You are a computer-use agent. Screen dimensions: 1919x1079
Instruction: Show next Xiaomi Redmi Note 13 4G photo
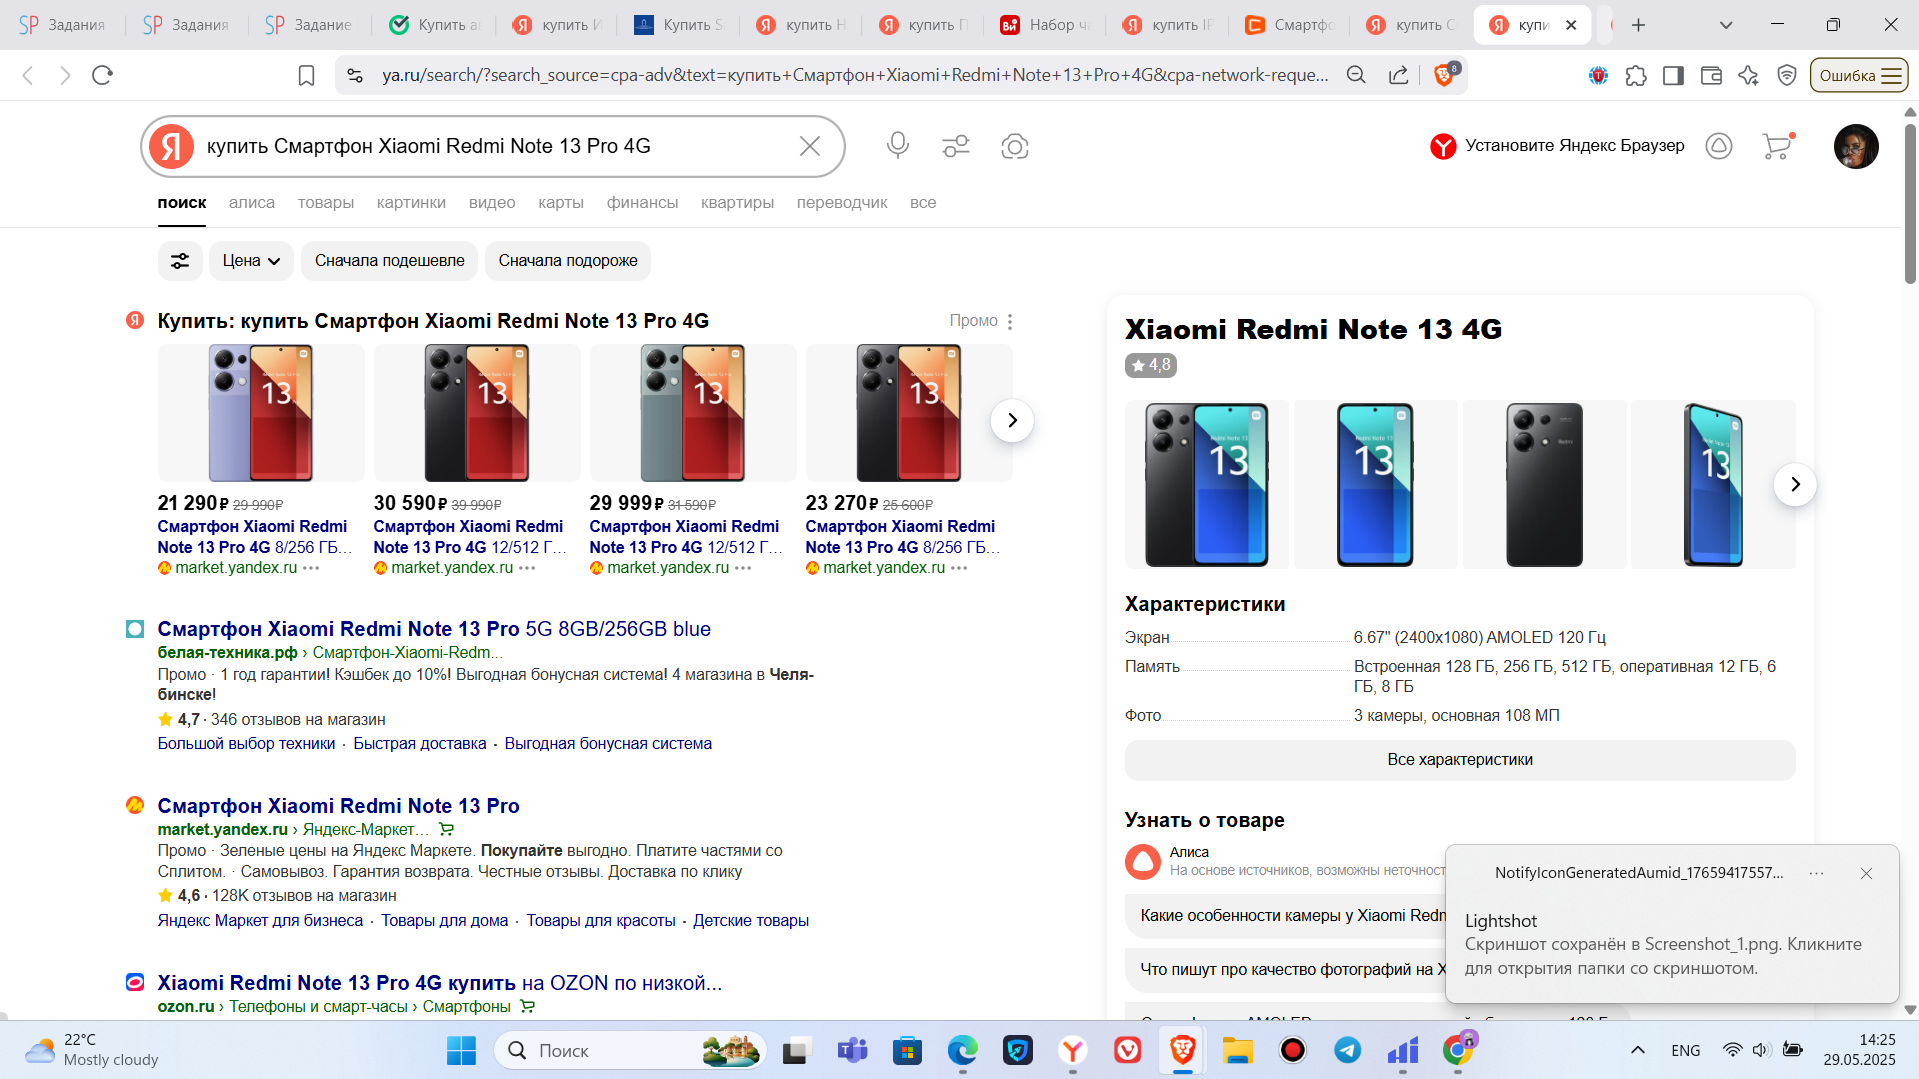(1795, 484)
